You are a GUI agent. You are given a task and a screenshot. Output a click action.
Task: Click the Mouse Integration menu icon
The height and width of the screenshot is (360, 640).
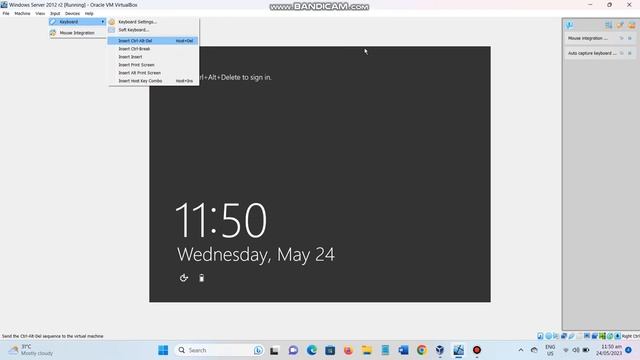point(53,33)
